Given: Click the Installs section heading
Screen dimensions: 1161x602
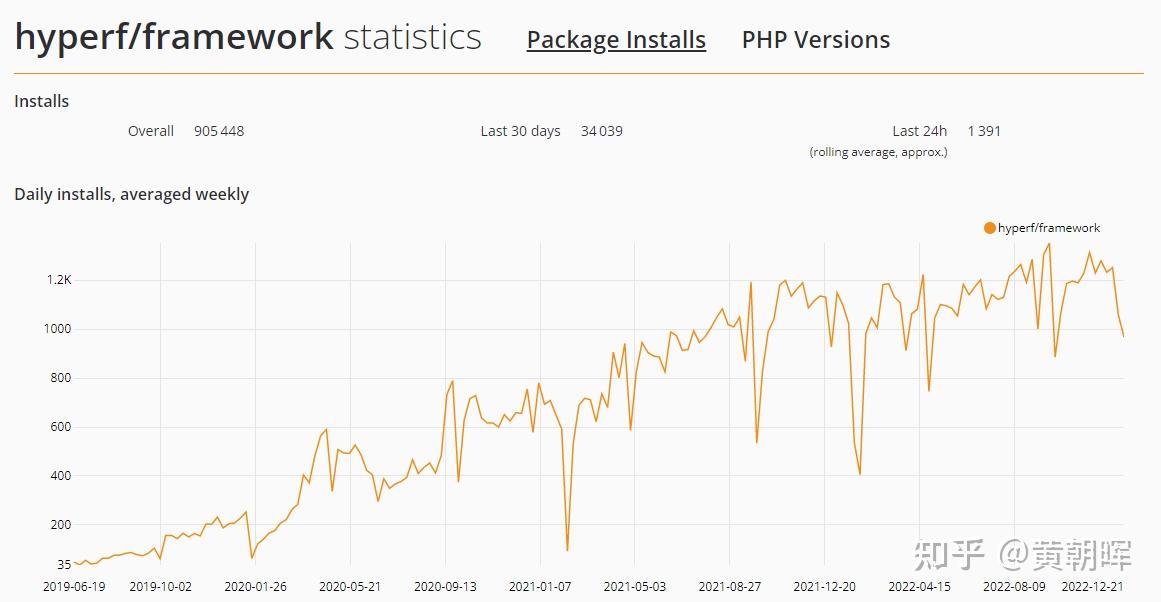Looking at the screenshot, I should [x=42, y=101].
